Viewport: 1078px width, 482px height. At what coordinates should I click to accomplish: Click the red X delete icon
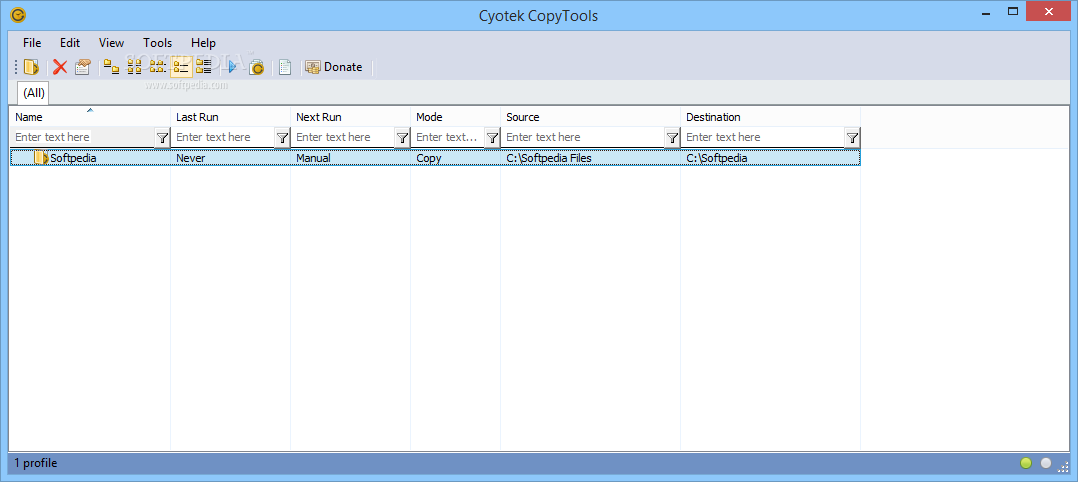click(60, 67)
